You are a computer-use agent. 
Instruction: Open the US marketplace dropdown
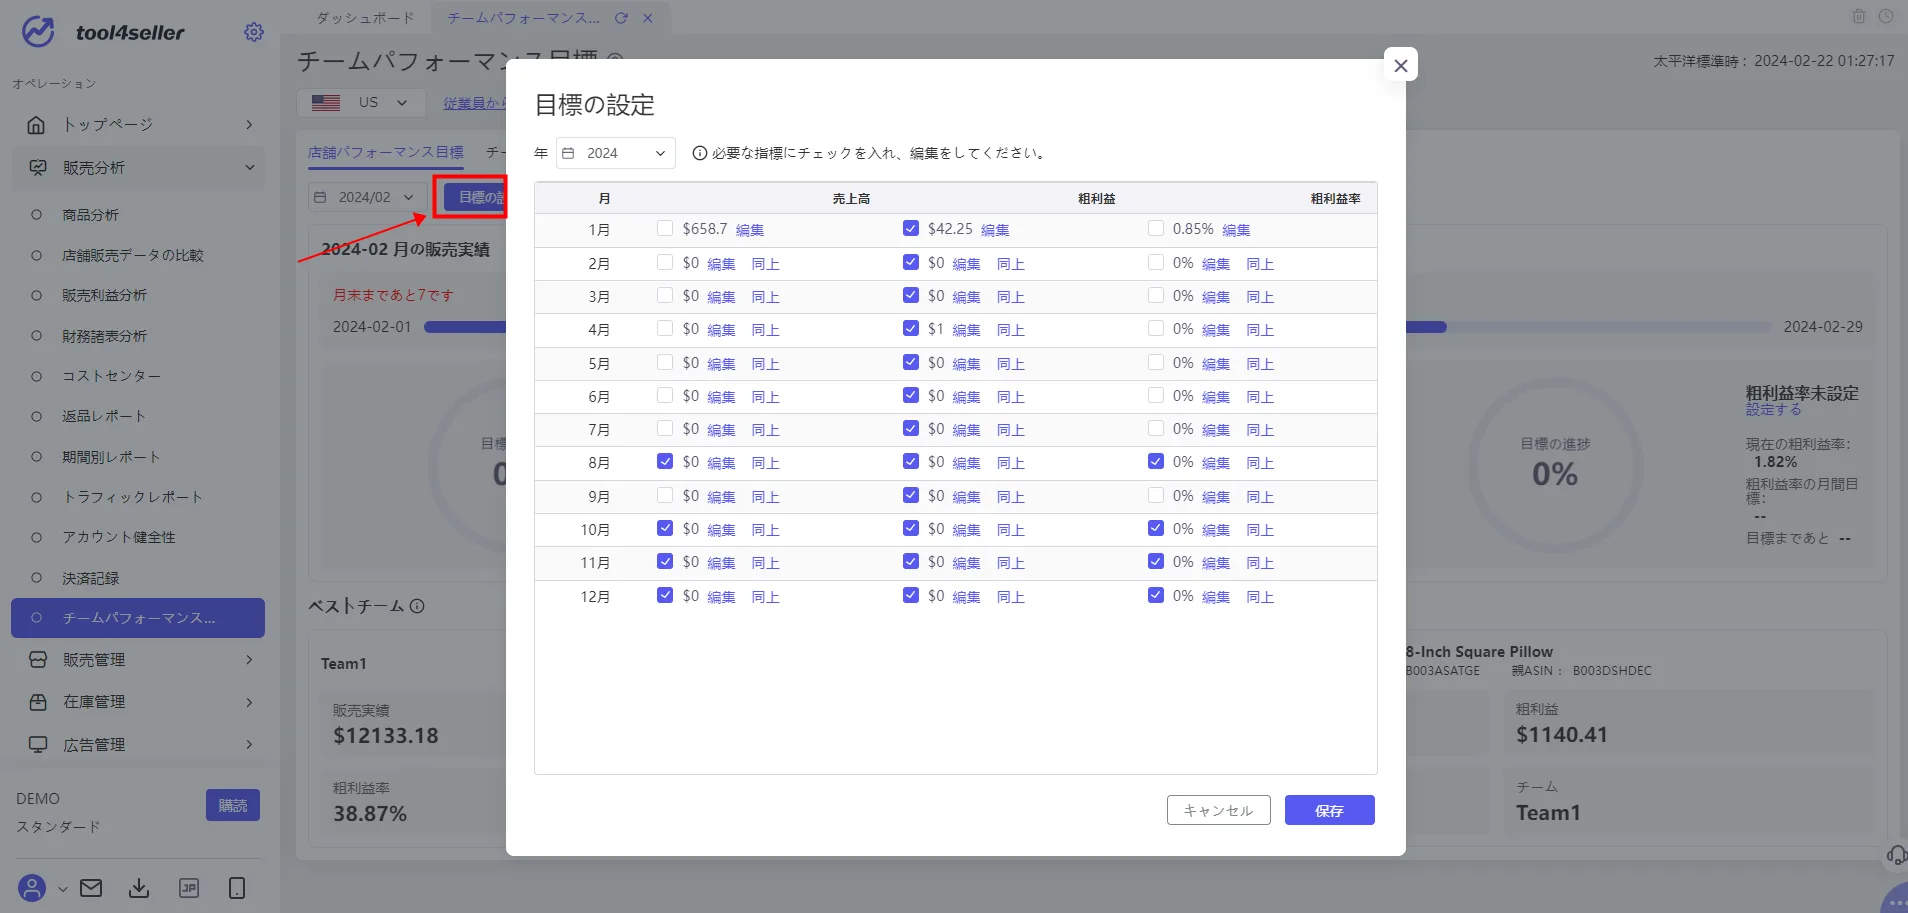361,102
